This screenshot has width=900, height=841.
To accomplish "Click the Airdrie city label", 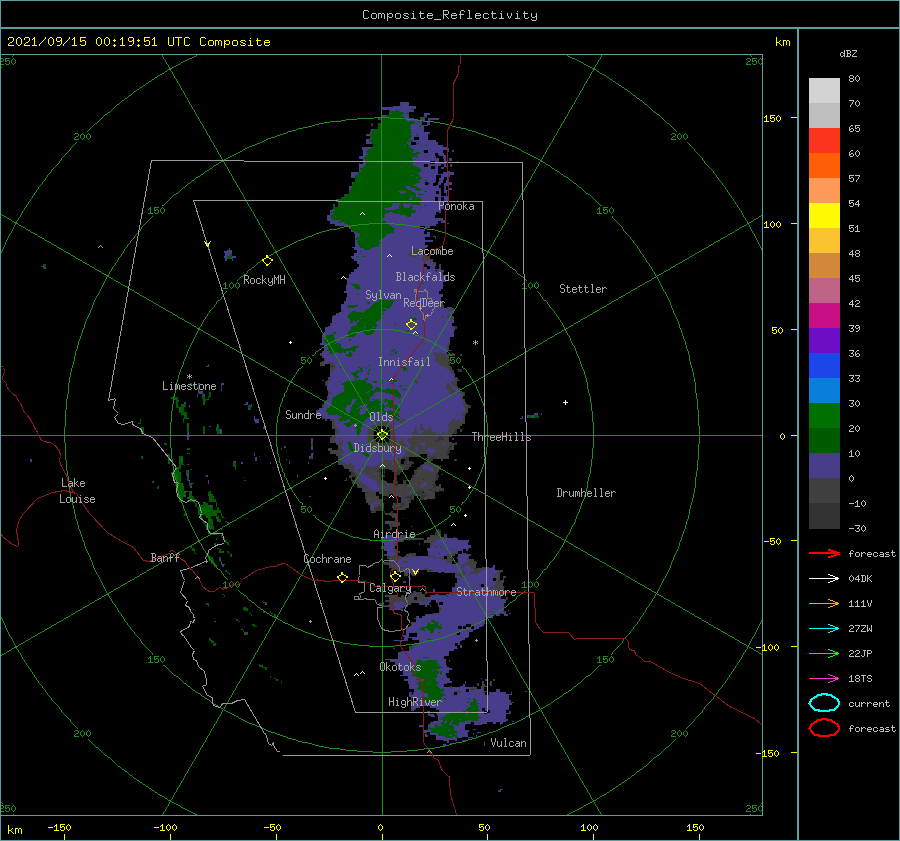I will point(394,534).
